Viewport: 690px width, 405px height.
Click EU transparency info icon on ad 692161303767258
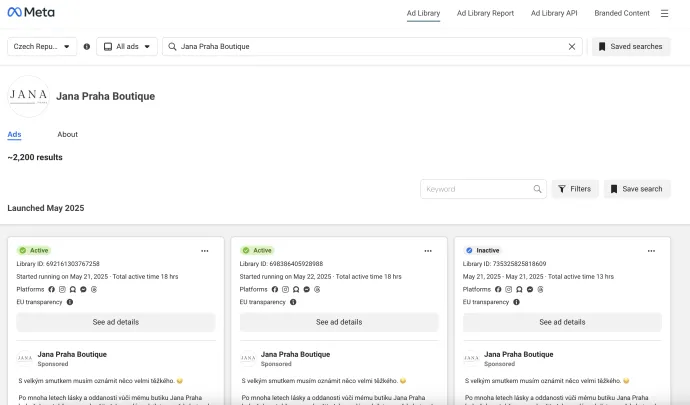pos(70,302)
